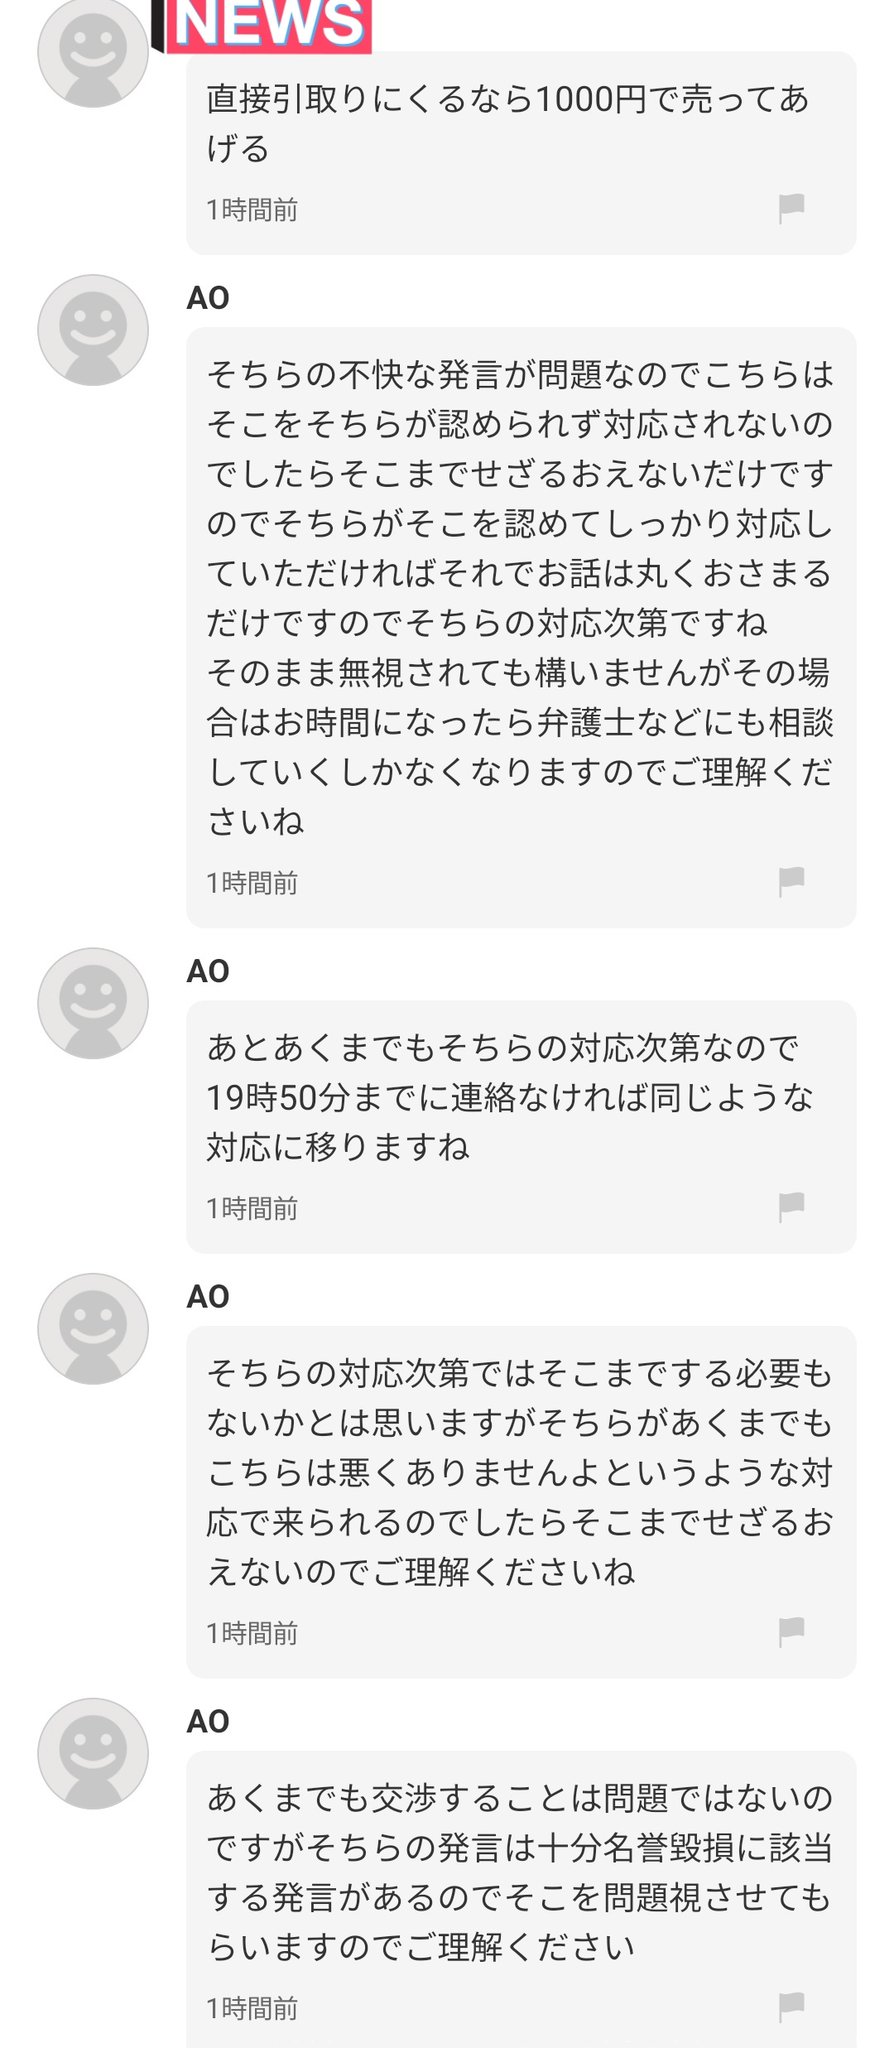Flag the comment about 名誉毀損
This screenshot has height=2048, width=894.
791,2006
